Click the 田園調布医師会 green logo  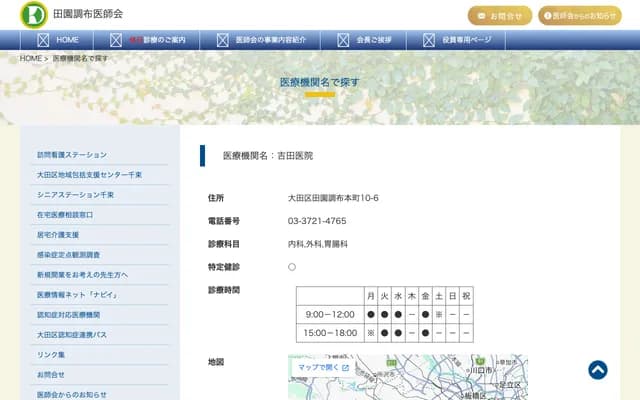click(33, 14)
